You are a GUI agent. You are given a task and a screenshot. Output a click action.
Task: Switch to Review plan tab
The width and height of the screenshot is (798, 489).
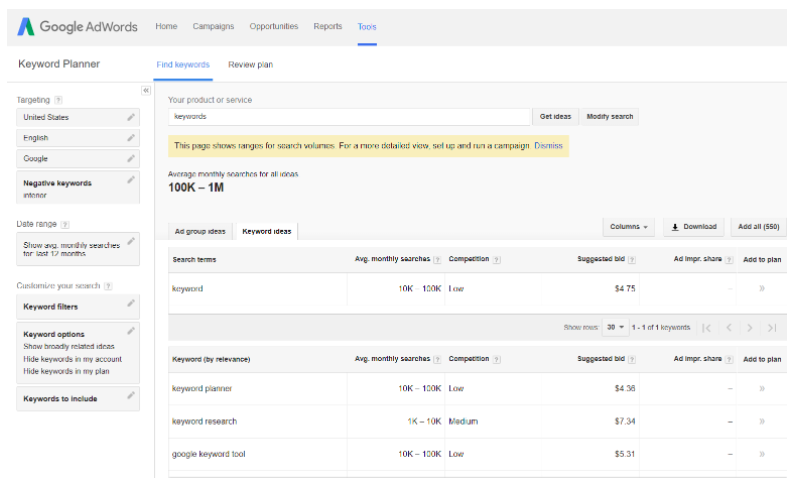click(x=250, y=65)
